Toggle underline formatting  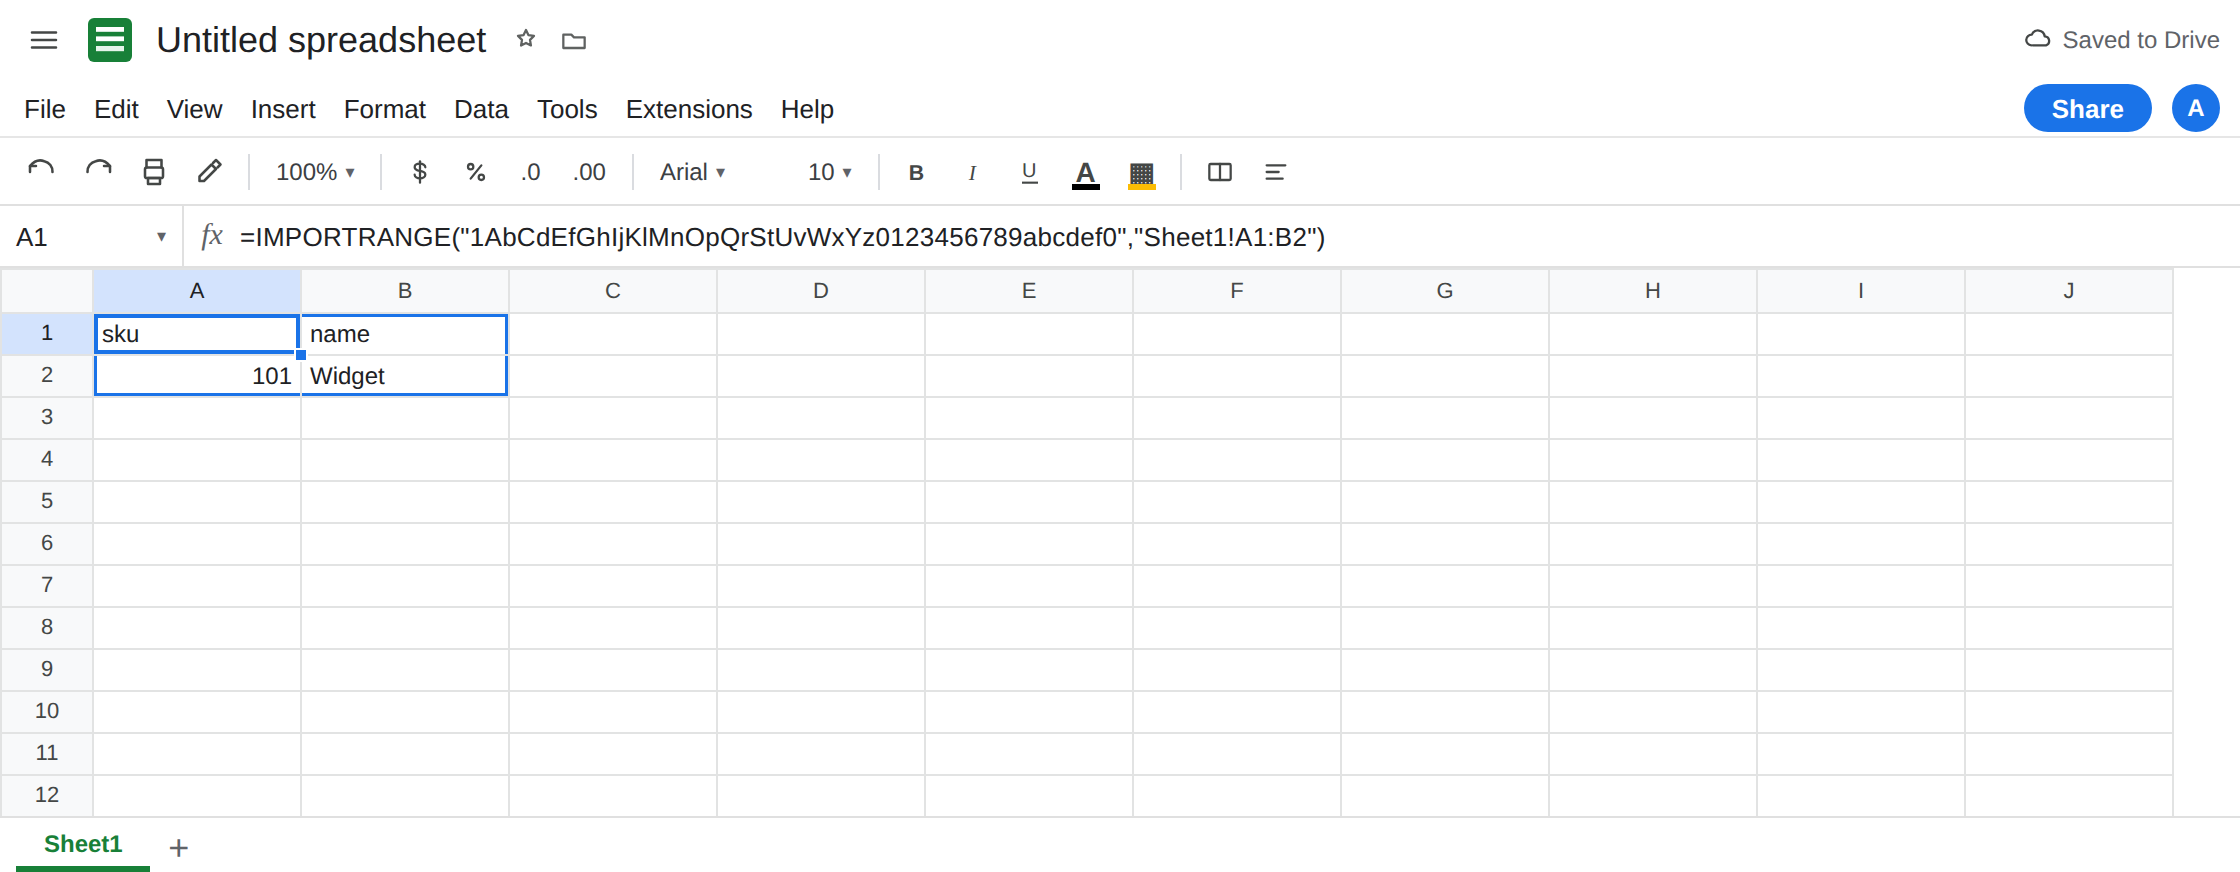coord(1029,172)
